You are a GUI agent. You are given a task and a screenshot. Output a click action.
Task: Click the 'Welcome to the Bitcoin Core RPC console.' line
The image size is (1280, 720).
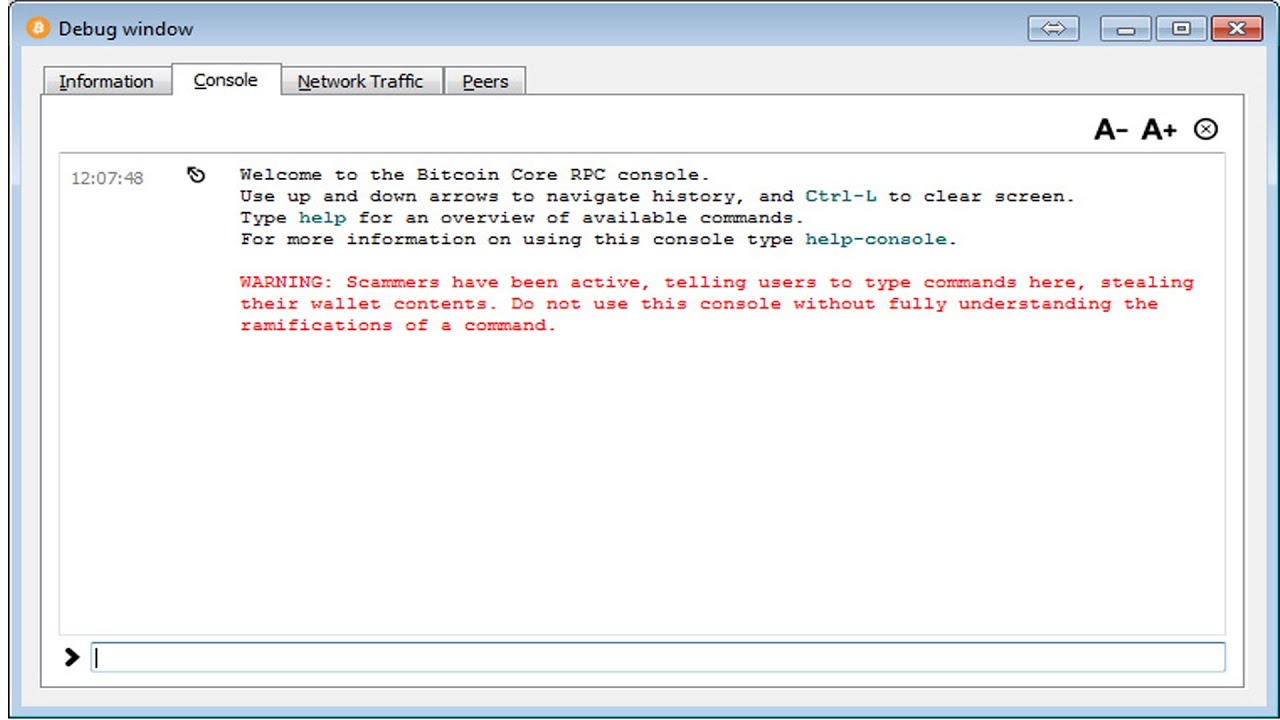(475, 174)
